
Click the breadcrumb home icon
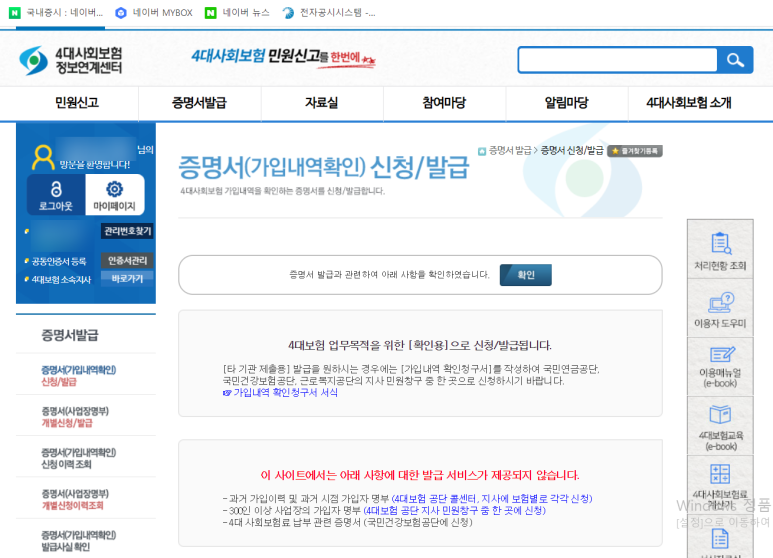pos(482,151)
